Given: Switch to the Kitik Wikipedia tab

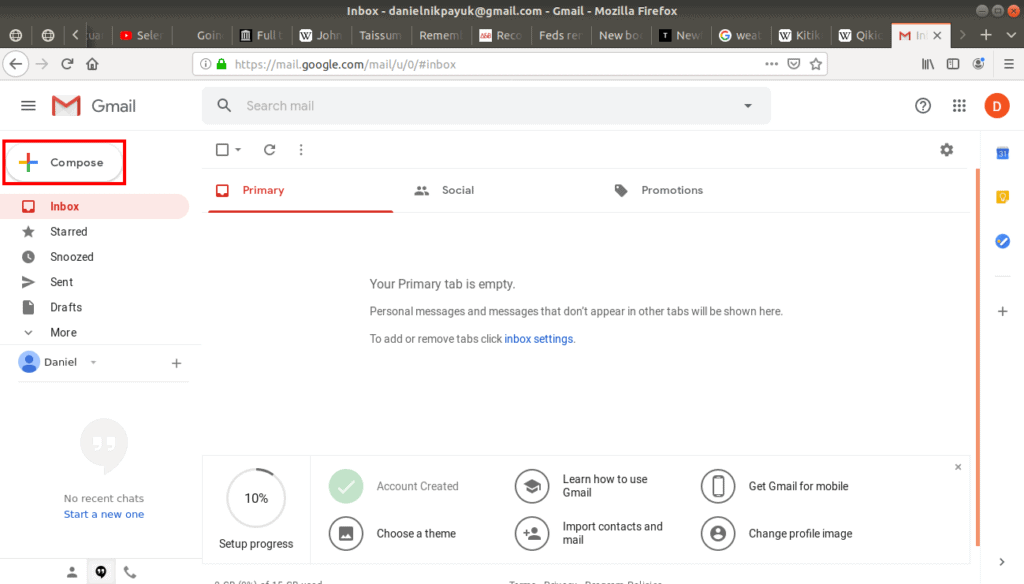Looking at the screenshot, I should 801,35.
